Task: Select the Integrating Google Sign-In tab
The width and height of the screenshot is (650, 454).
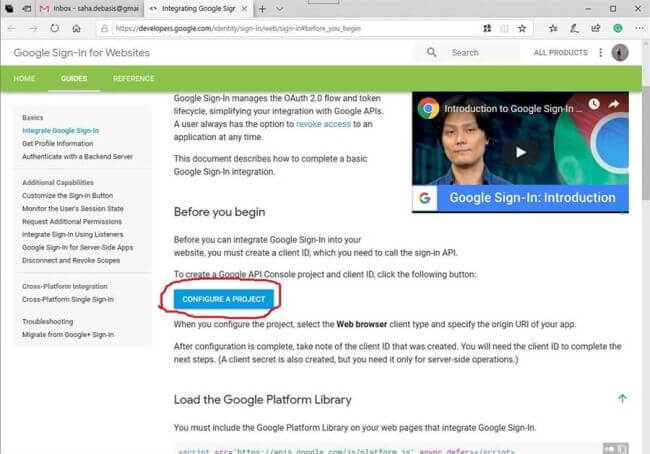Action: (198, 9)
